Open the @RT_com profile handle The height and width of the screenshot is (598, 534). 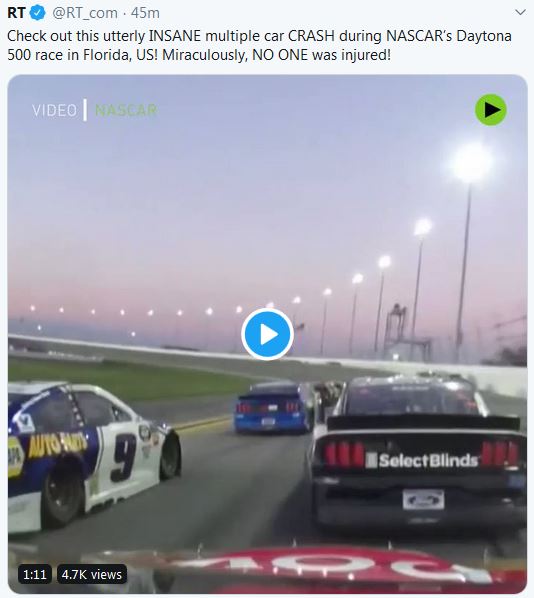click(x=85, y=13)
